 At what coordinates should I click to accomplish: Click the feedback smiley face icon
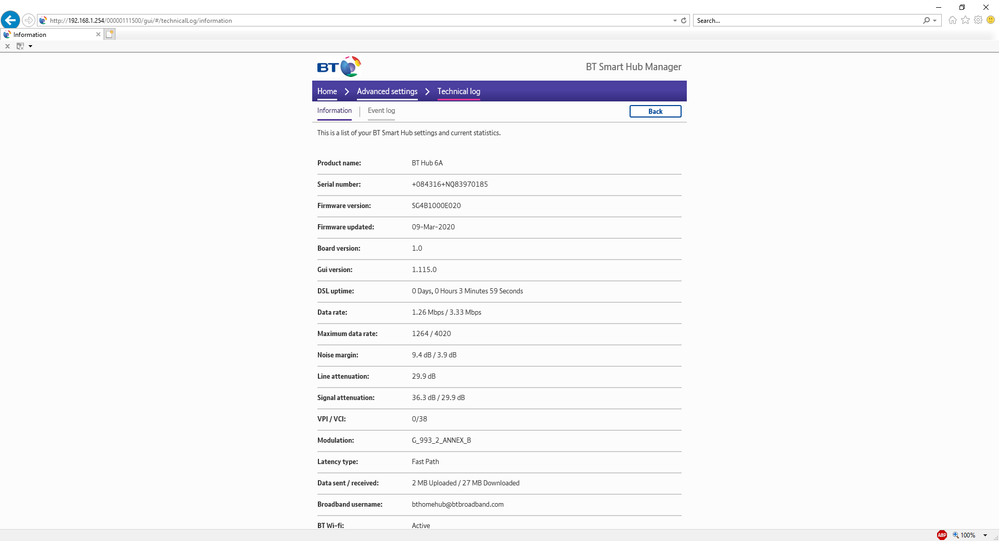(989, 20)
